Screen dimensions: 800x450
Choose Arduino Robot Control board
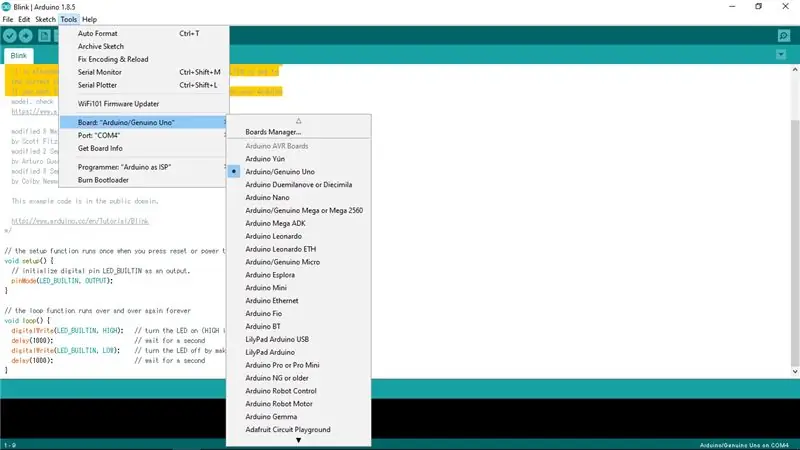pyautogui.click(x=298, y=391)
